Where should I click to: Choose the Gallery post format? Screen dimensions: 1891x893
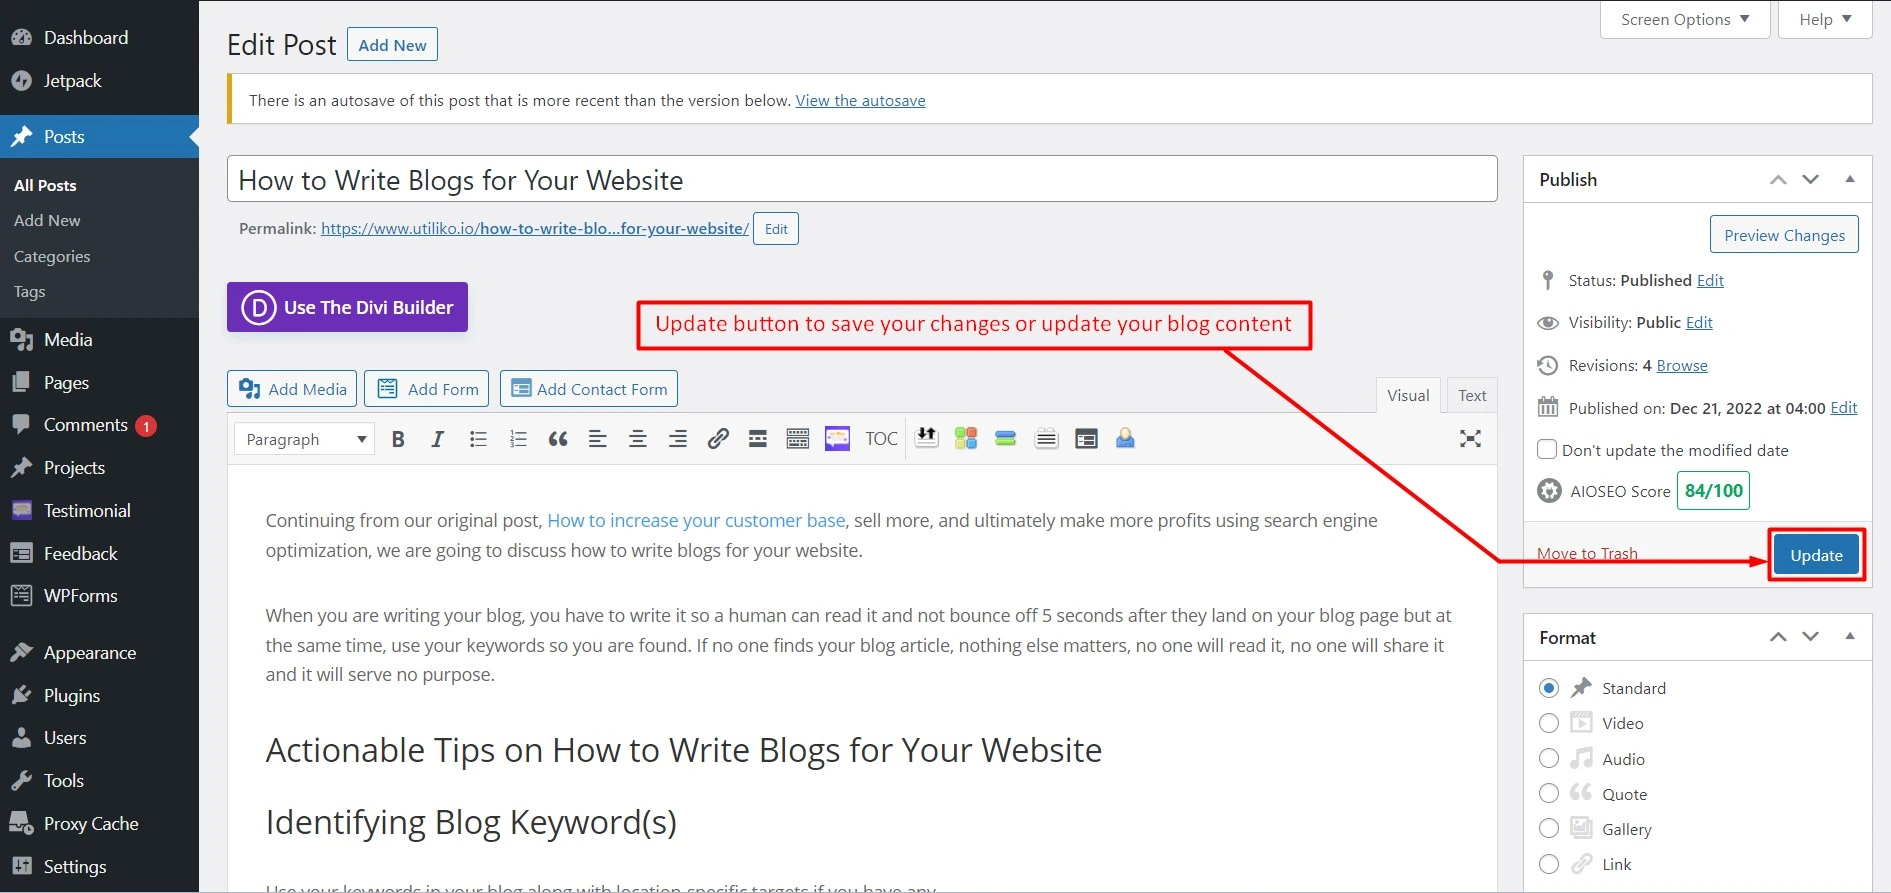1549,829
